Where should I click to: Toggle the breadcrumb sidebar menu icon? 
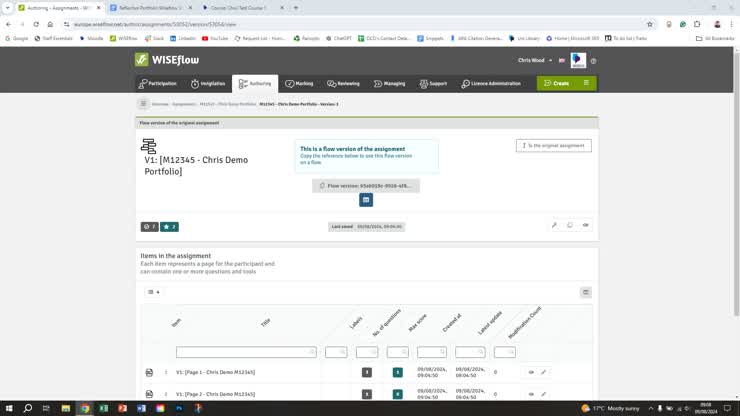click(x=143, y=104)
